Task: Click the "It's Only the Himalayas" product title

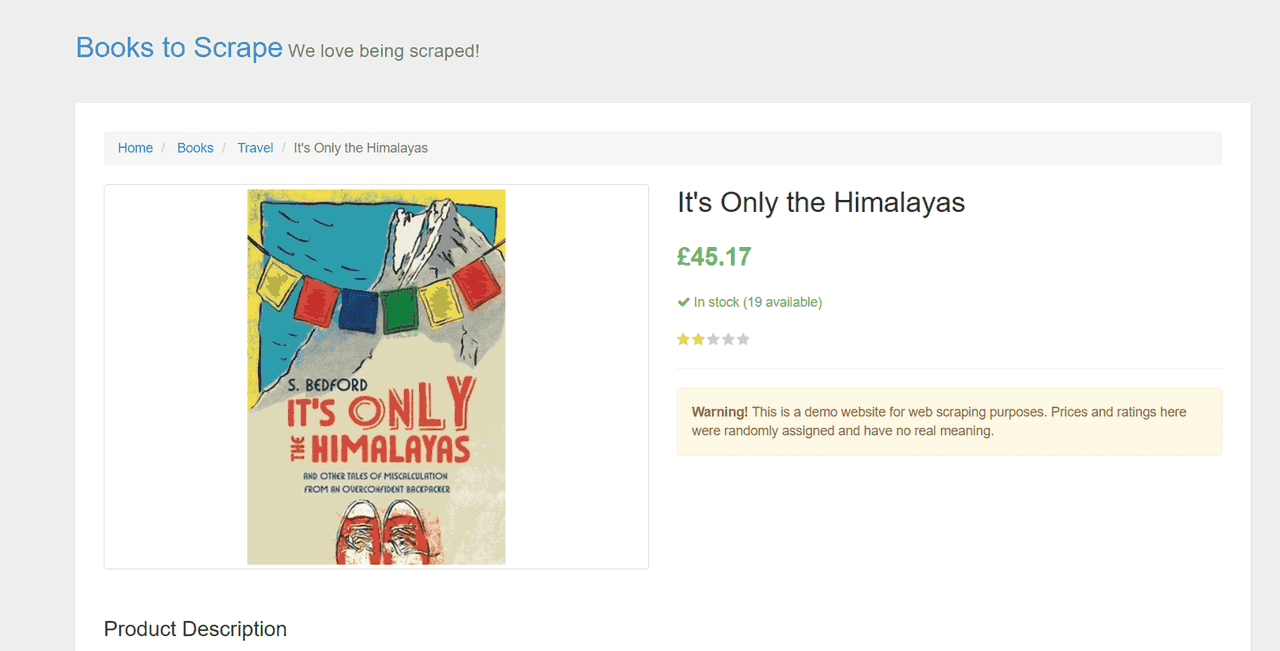Action: tap(821, 203)
